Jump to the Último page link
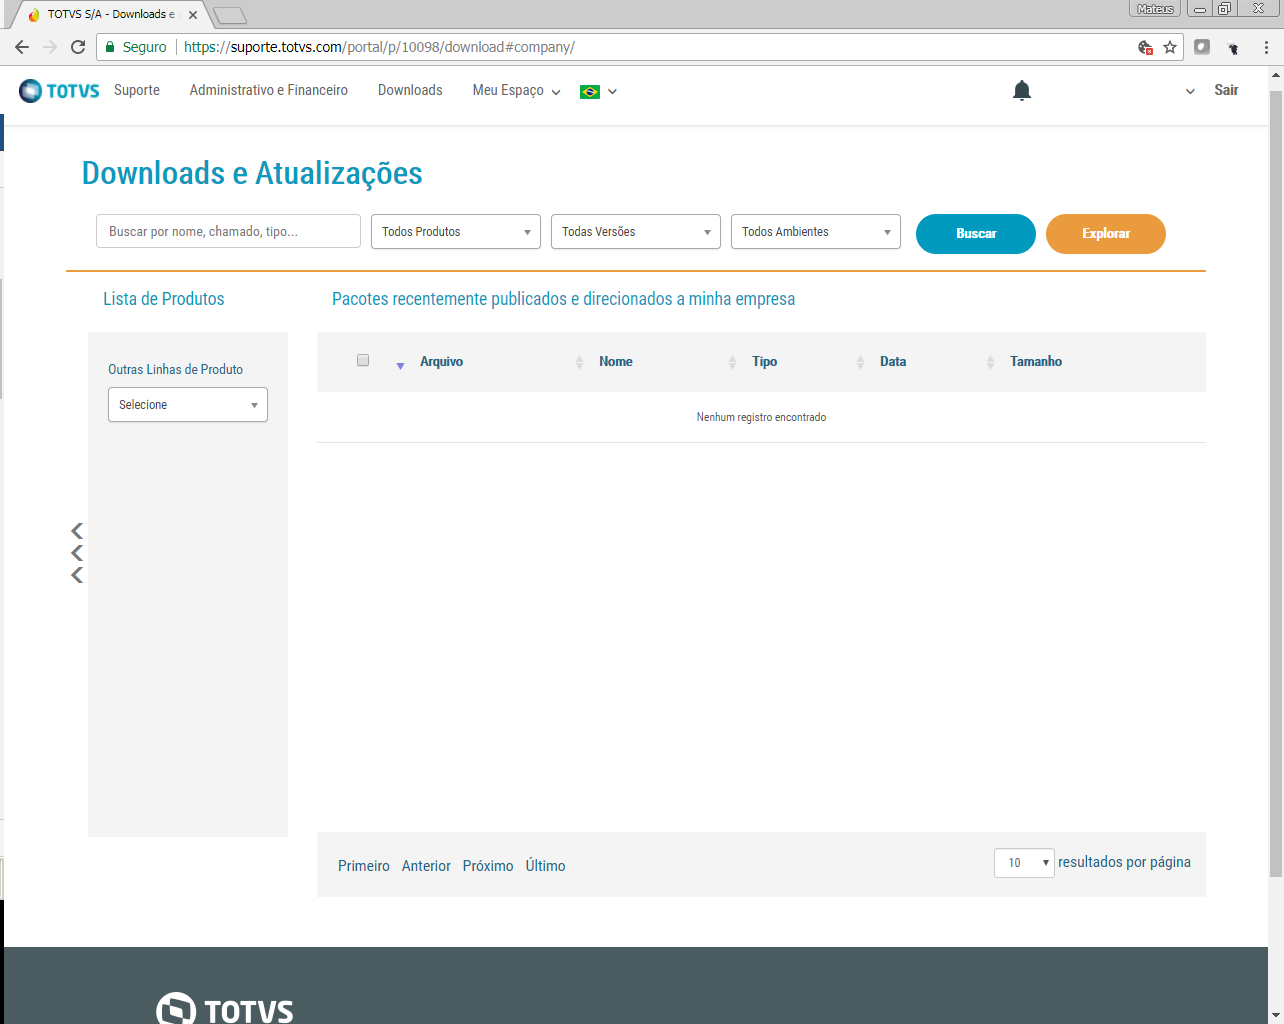Screen dimensions: 1284x1024 point(546,866)
